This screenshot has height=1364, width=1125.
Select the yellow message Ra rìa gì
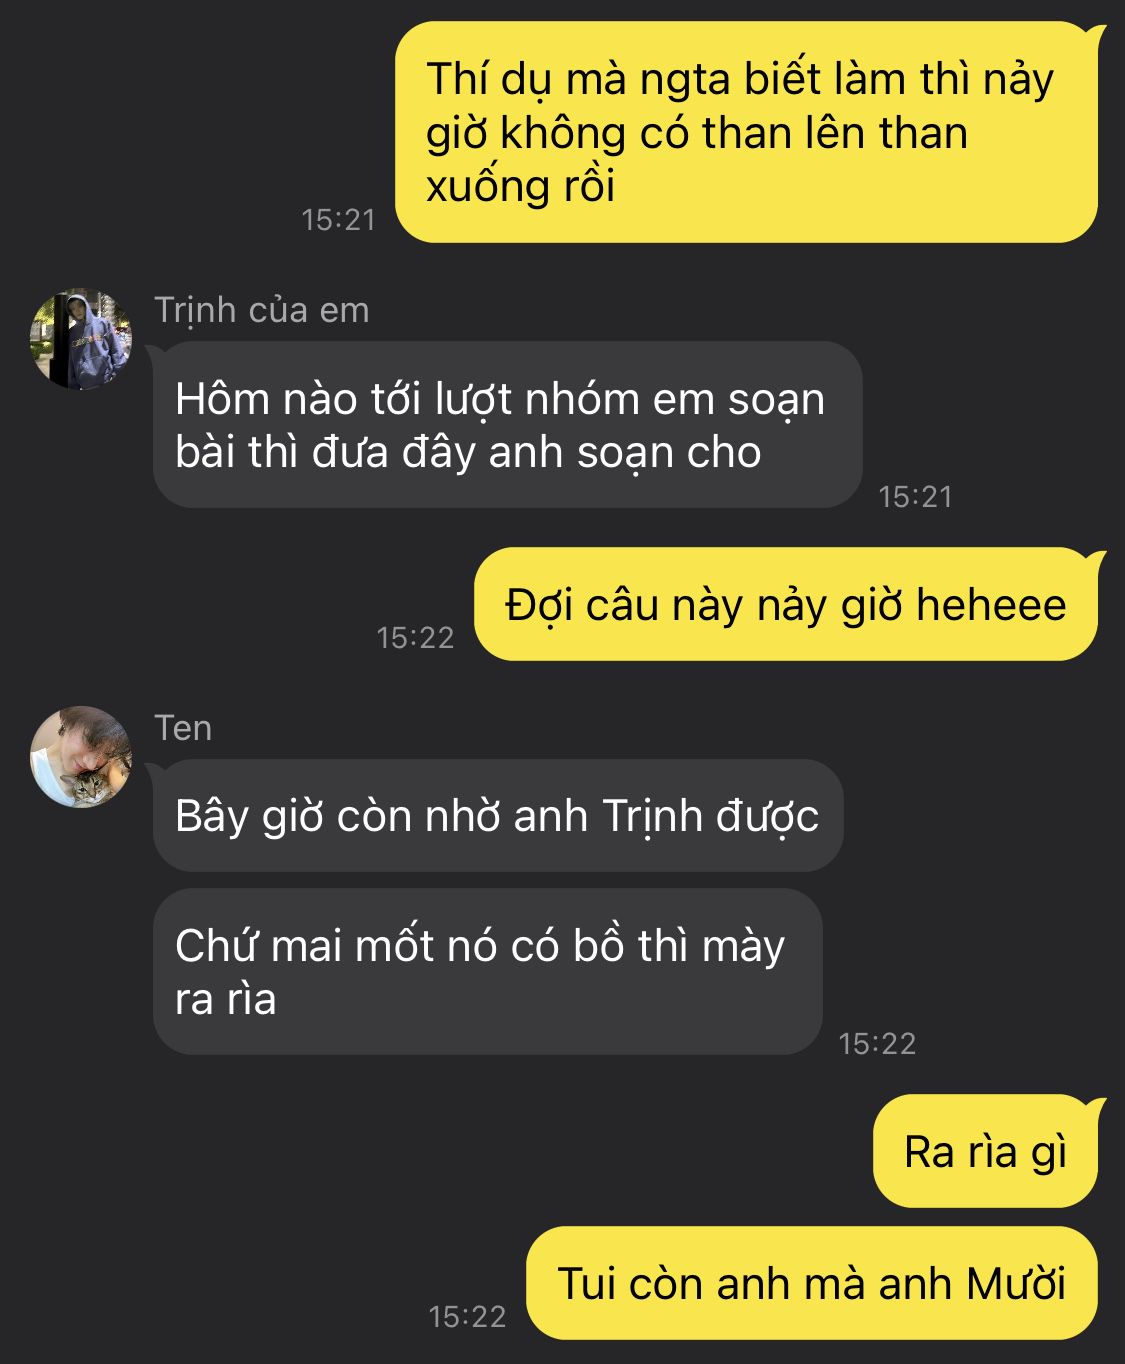[988, 1151]
